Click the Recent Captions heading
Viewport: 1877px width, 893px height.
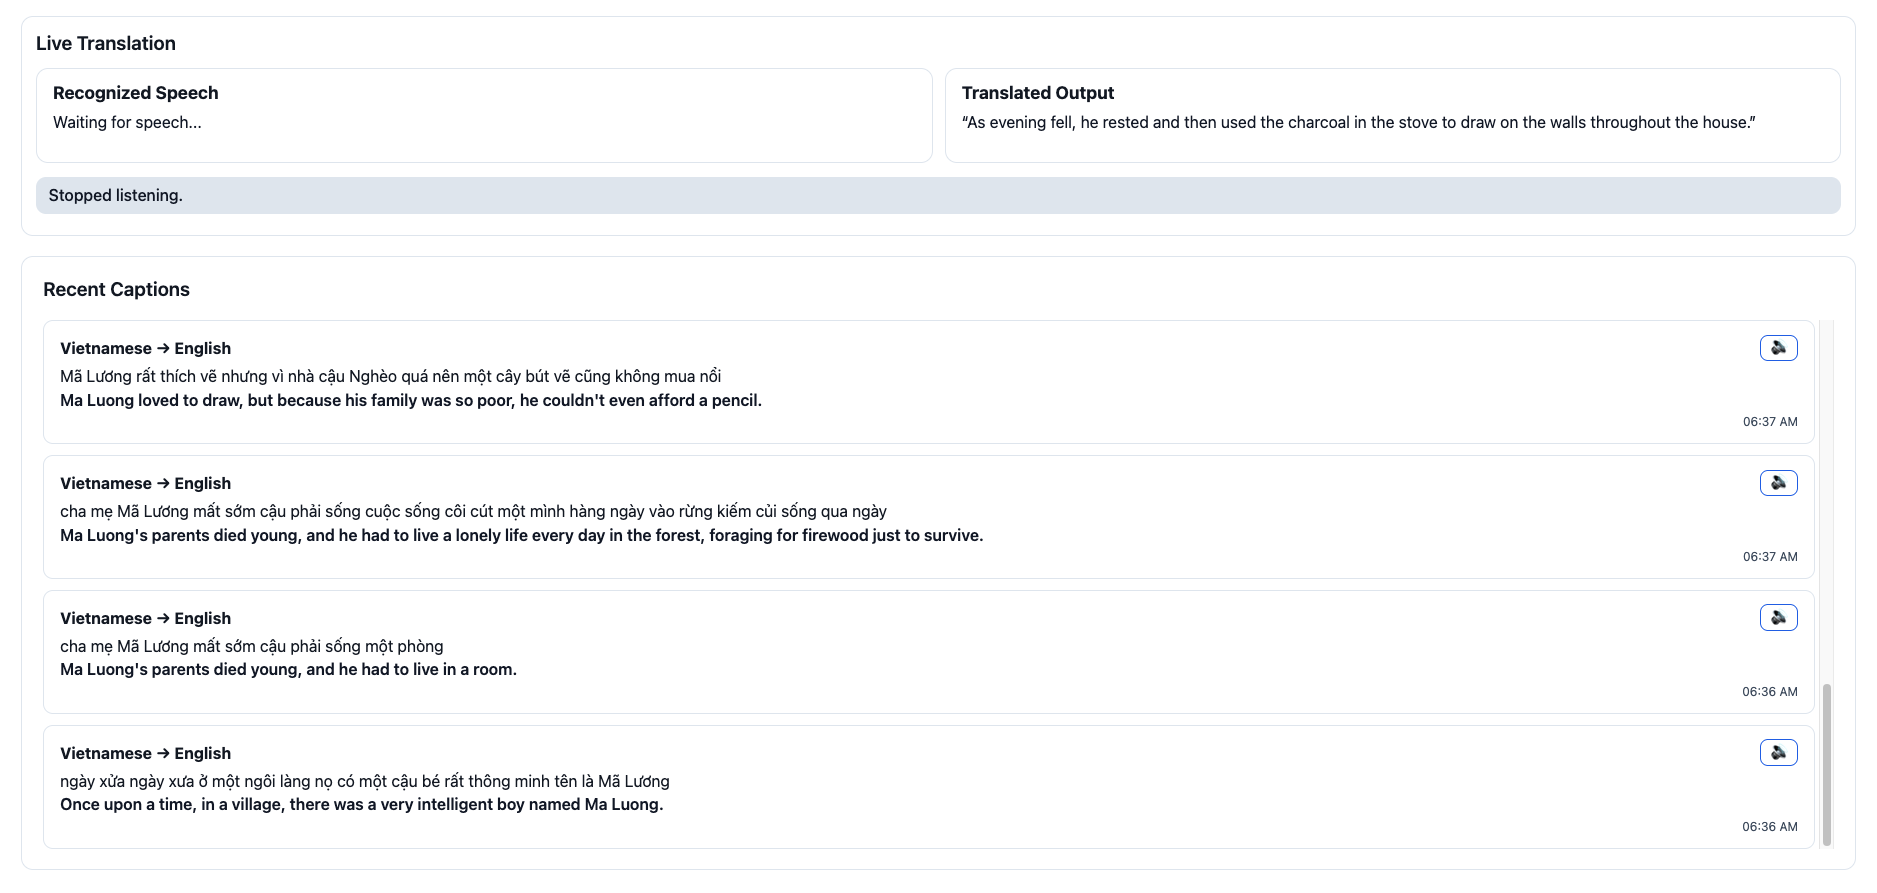click(116, 290)
